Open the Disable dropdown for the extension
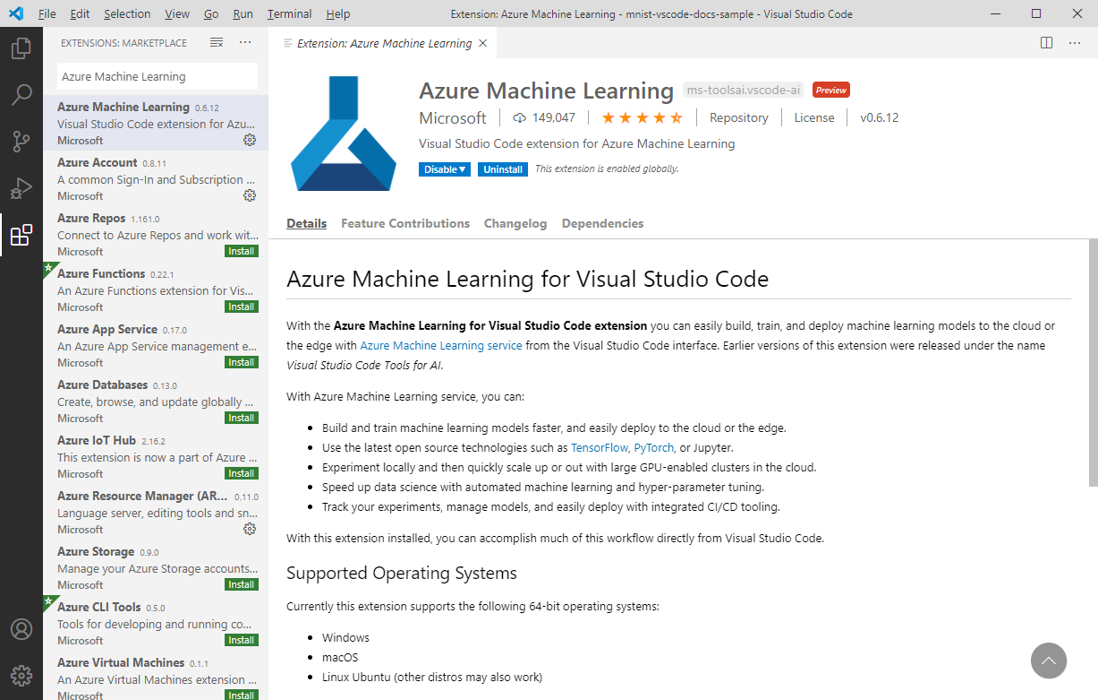 (x=444, y=169)
